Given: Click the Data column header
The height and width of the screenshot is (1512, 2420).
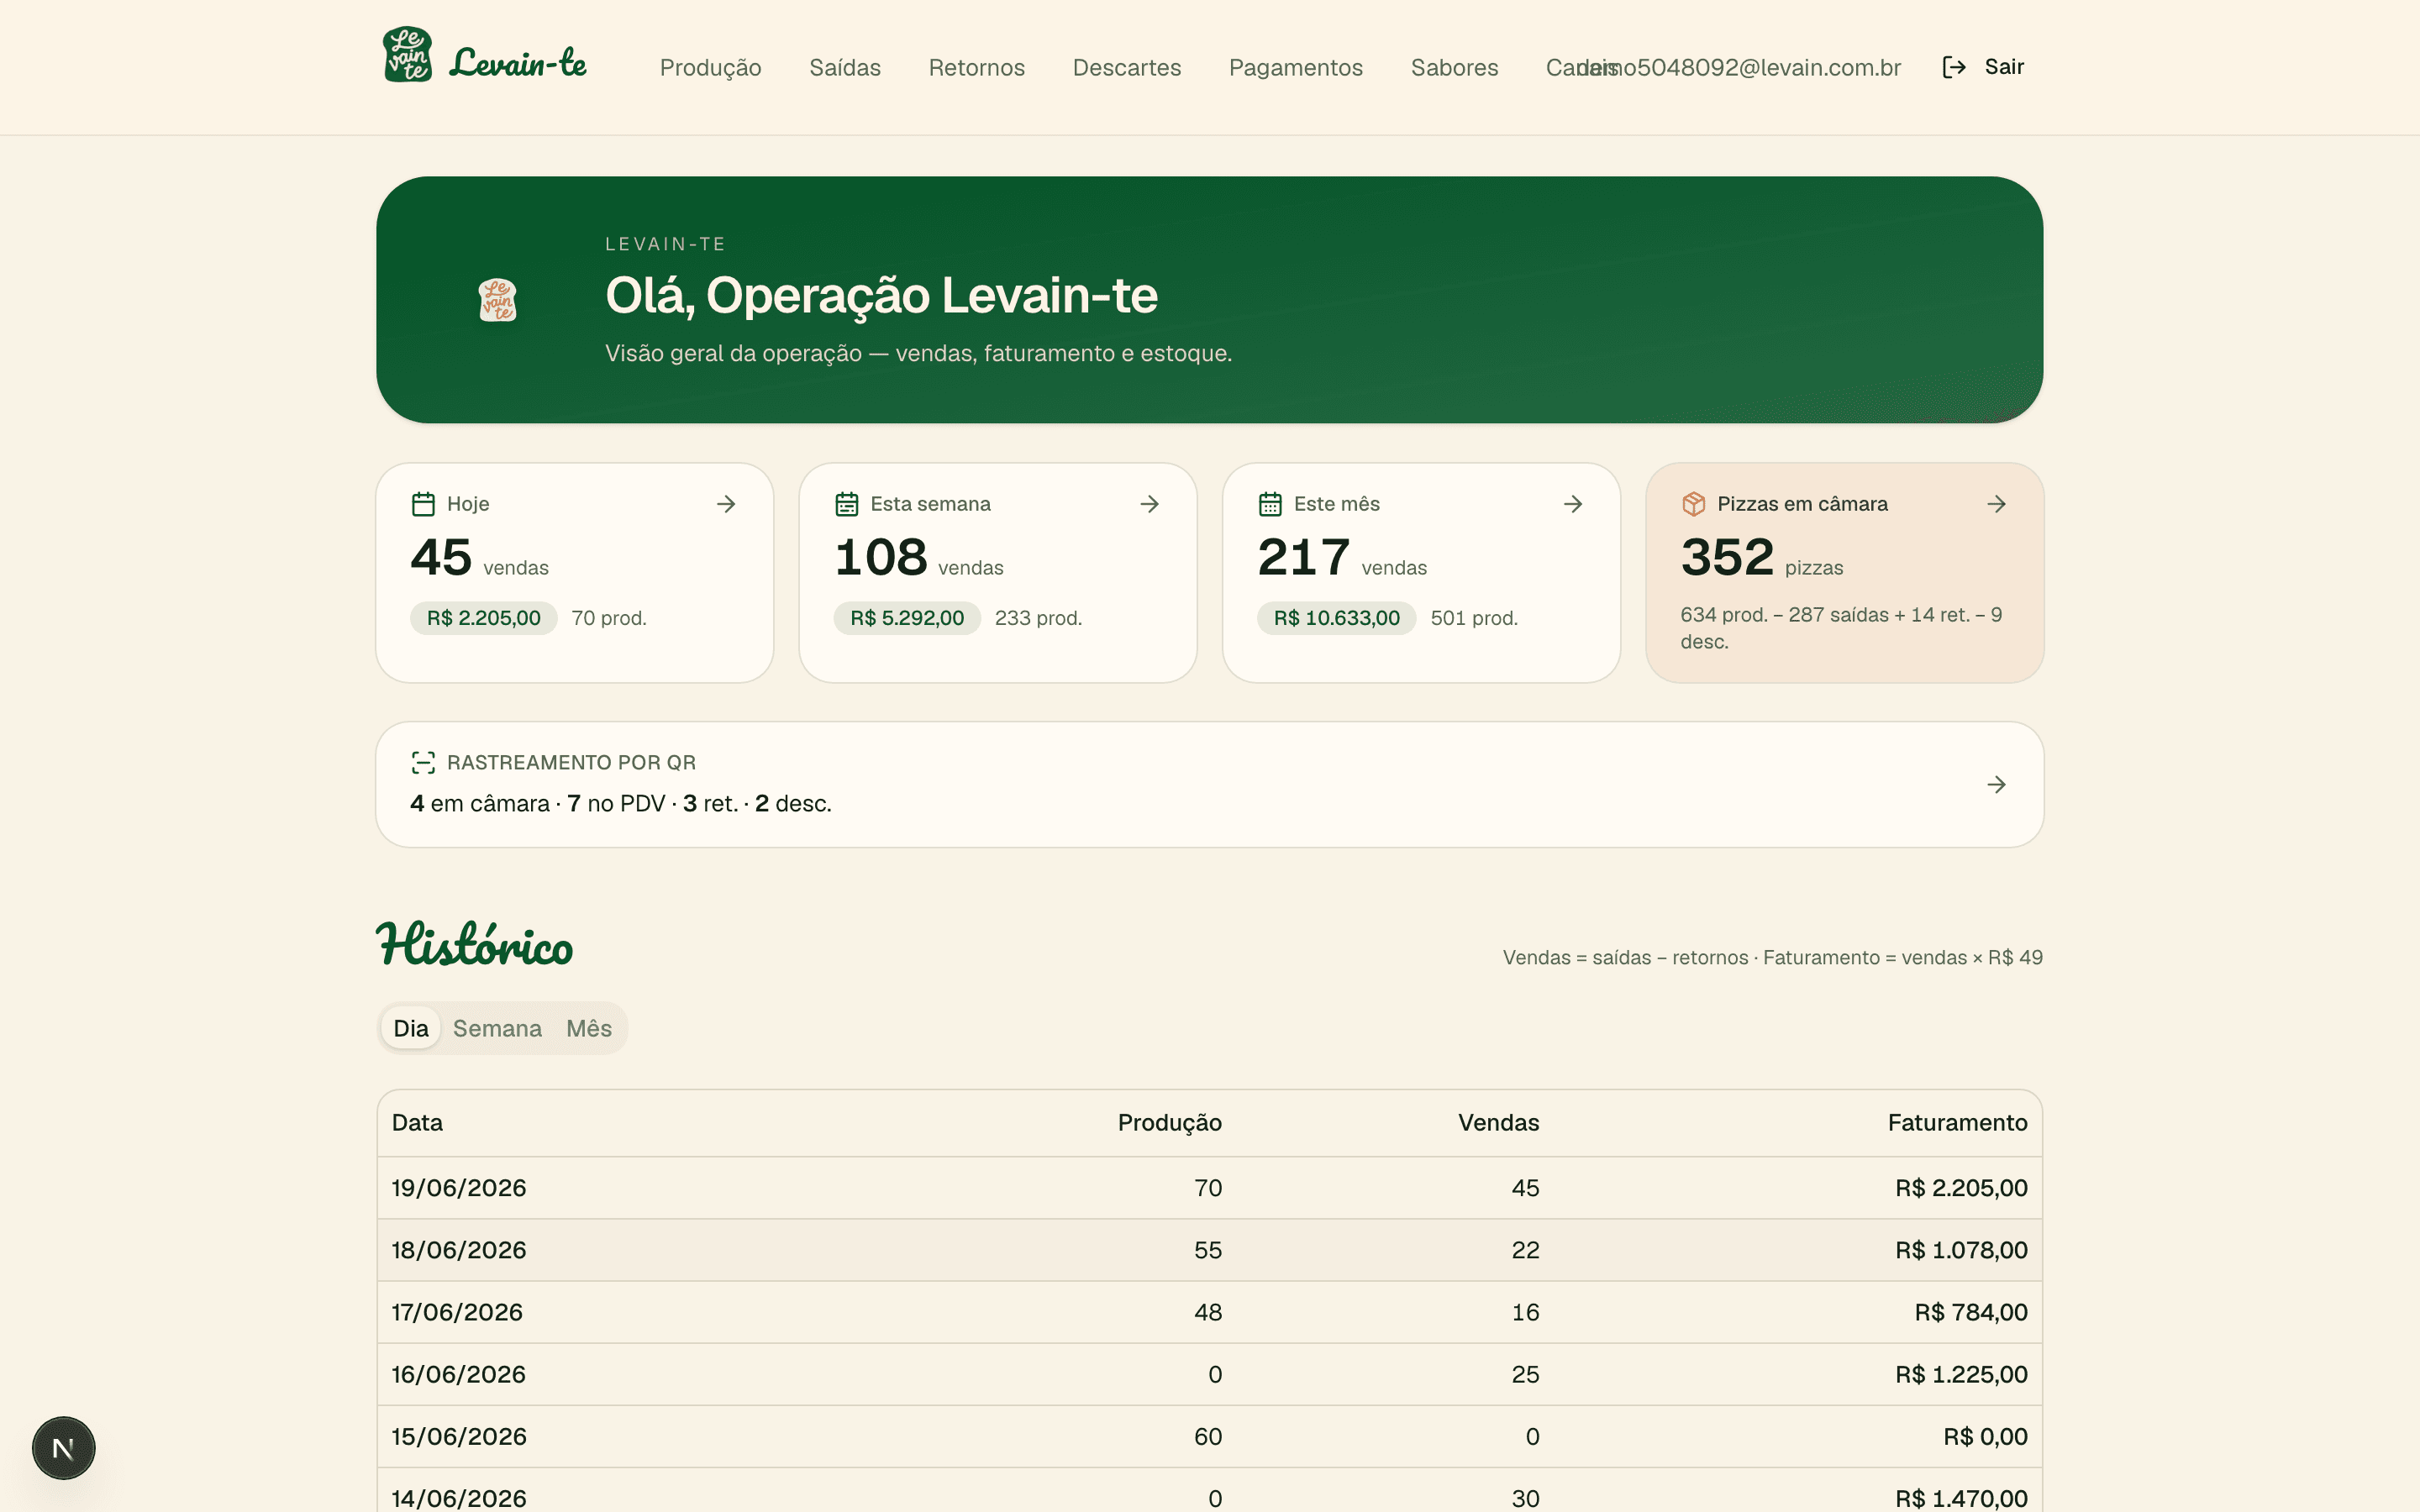Looking at the screenshot, I should (417, 1123).
